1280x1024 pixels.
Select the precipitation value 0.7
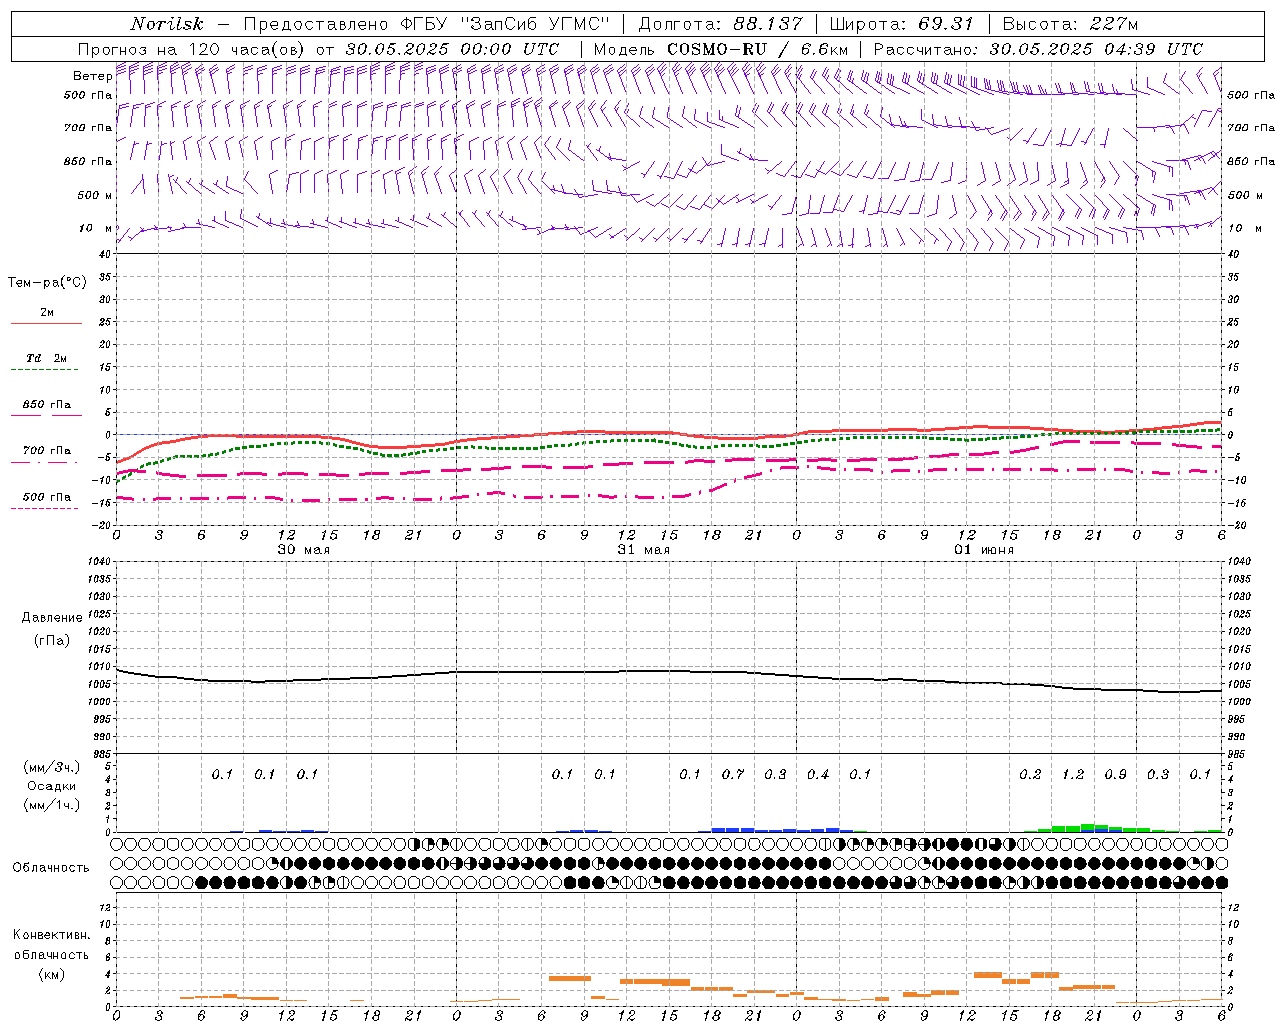(x=733, y=775)
